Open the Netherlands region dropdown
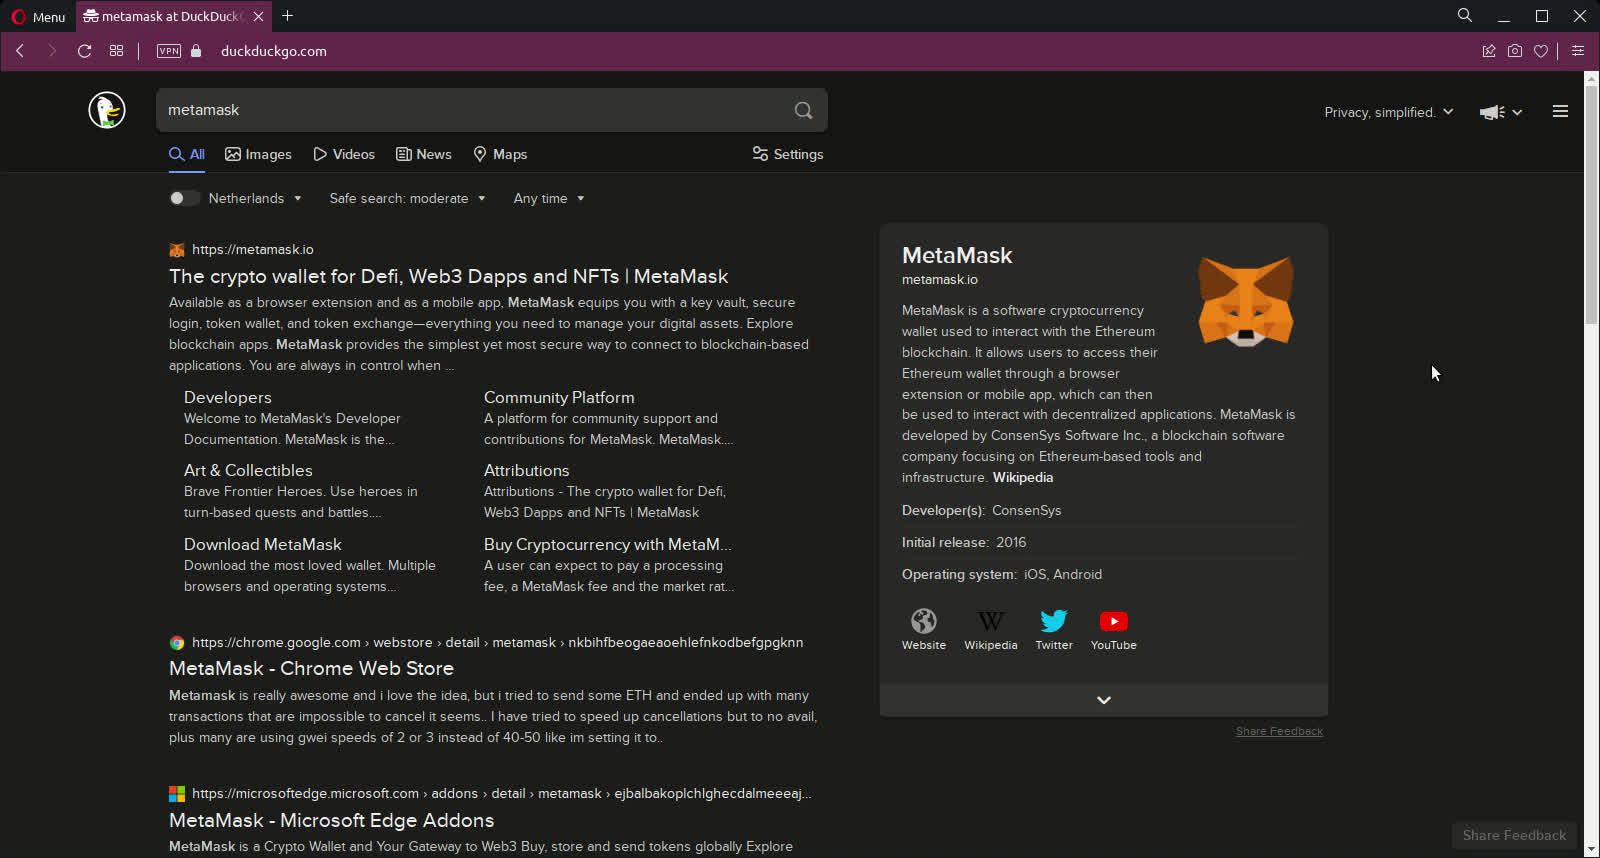The width and height of the screenshot is (1600, 858). pyautogui.click(x=255, y=198)
